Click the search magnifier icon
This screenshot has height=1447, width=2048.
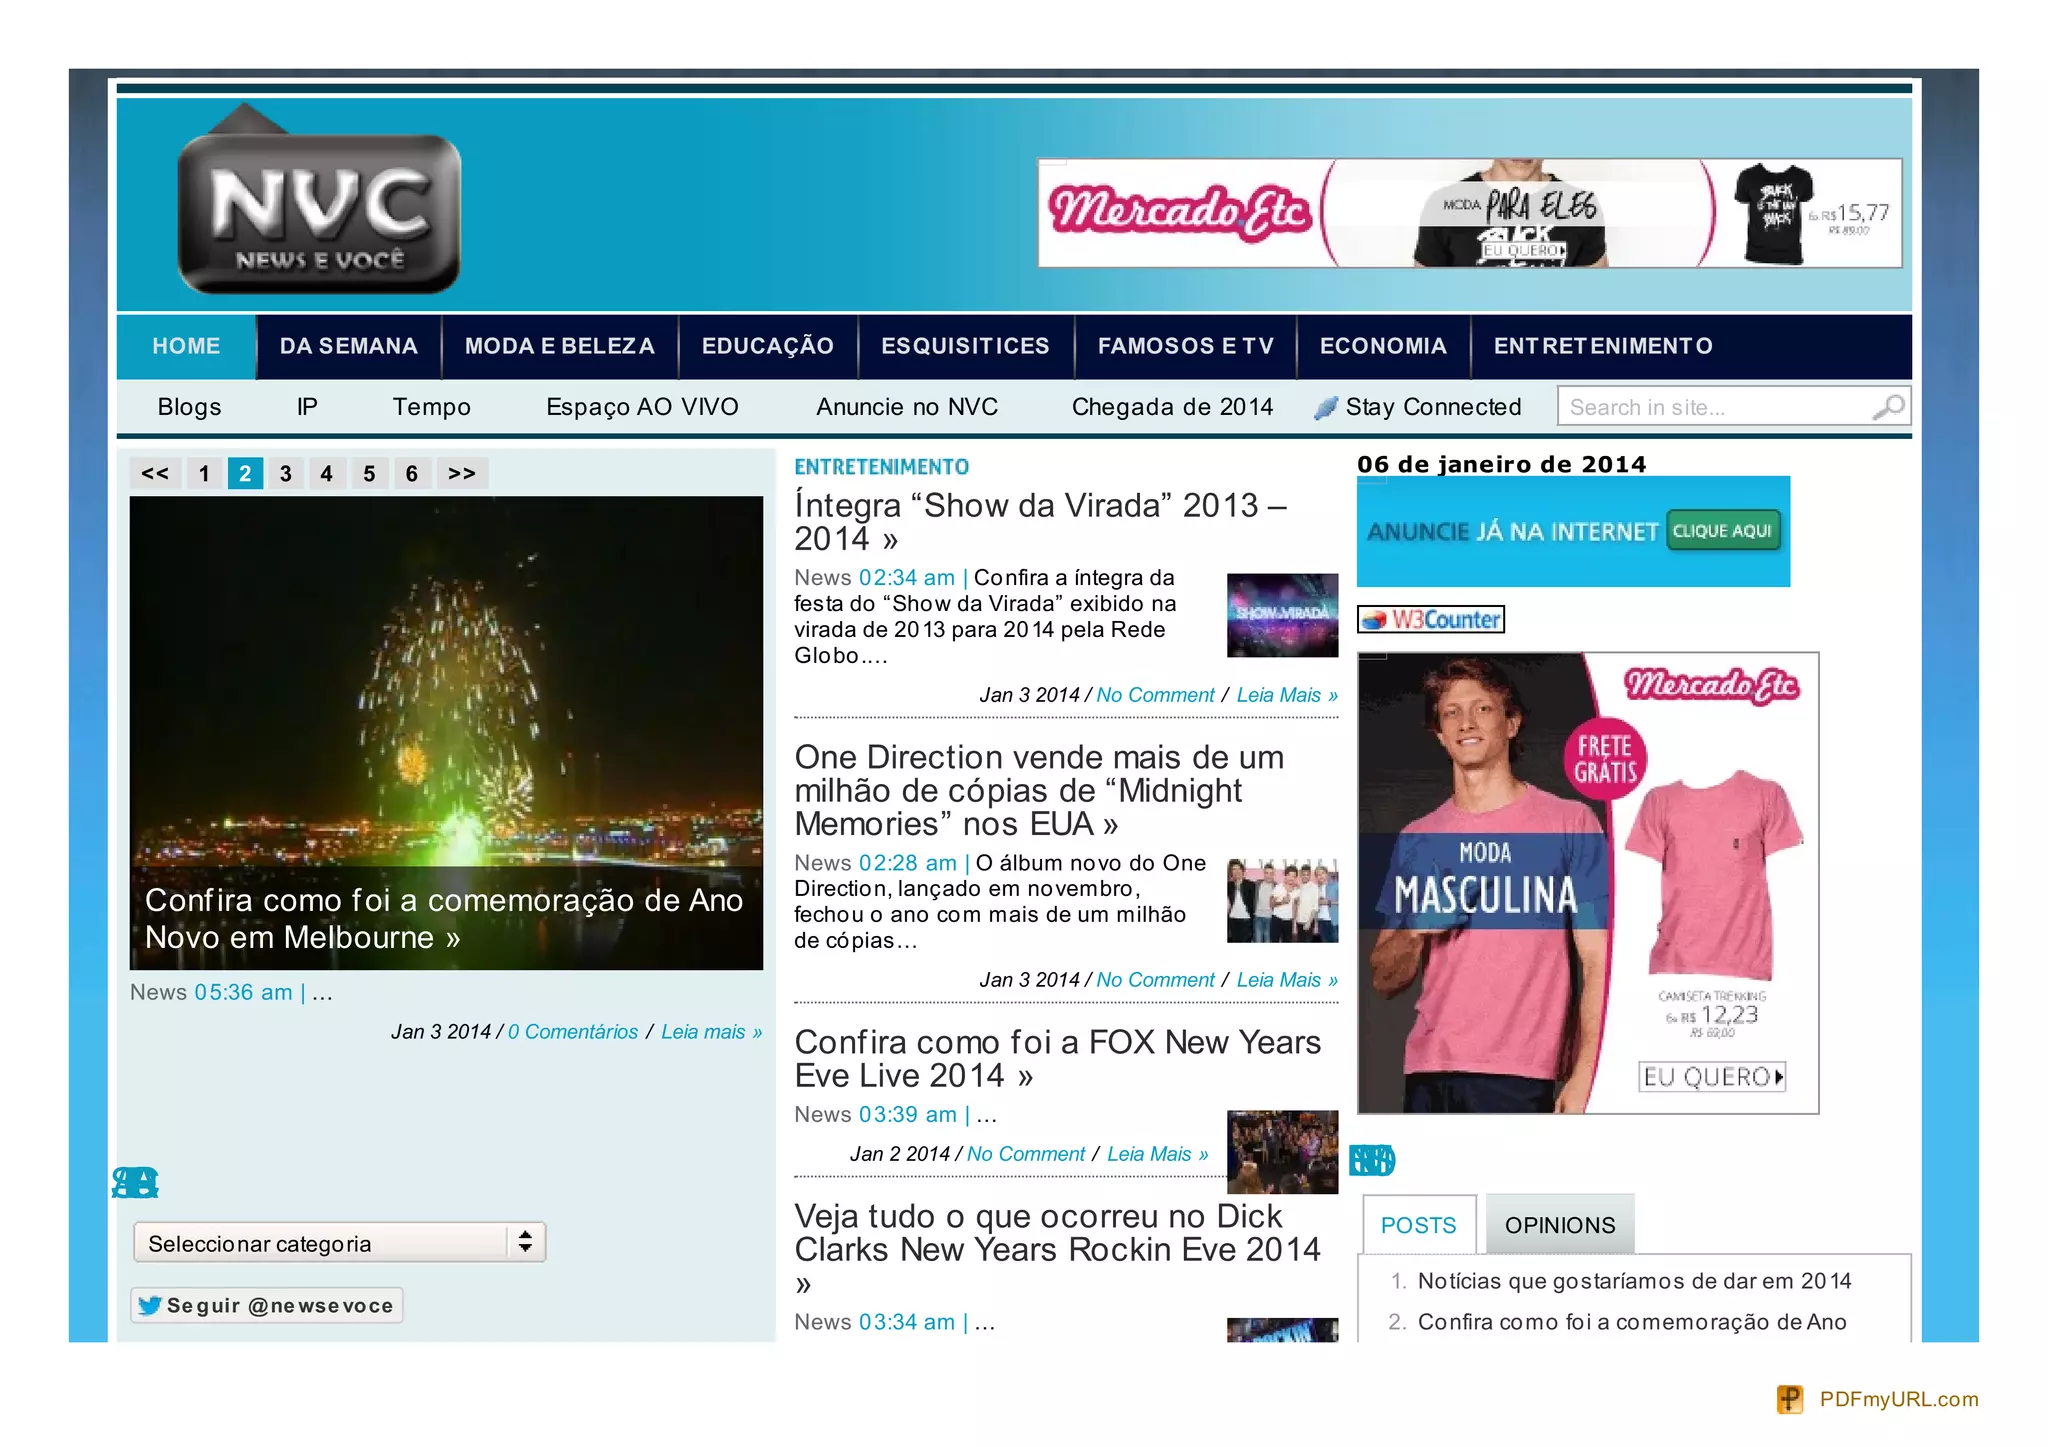click(1887, 407)
